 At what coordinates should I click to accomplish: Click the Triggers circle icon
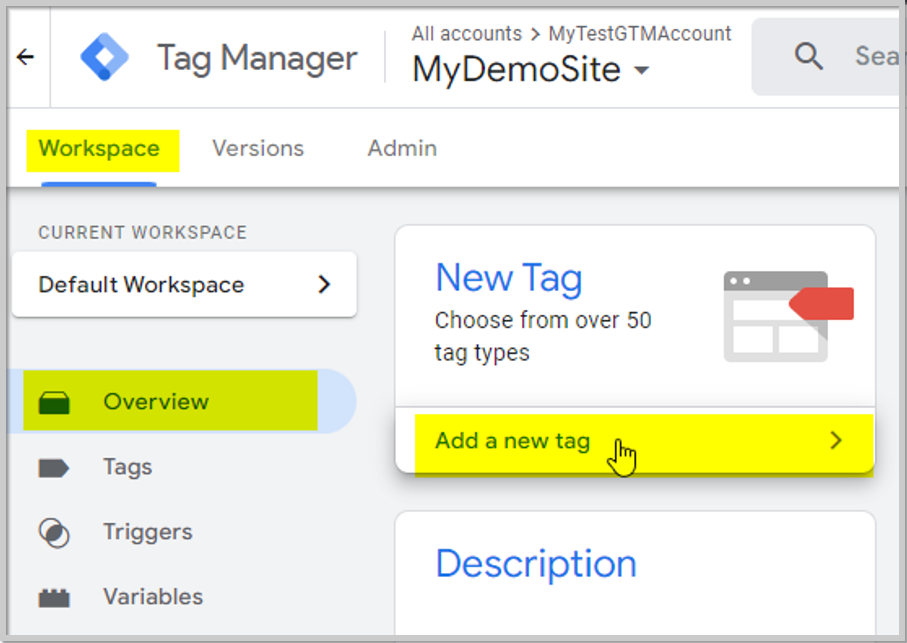(x=54, y=533)
